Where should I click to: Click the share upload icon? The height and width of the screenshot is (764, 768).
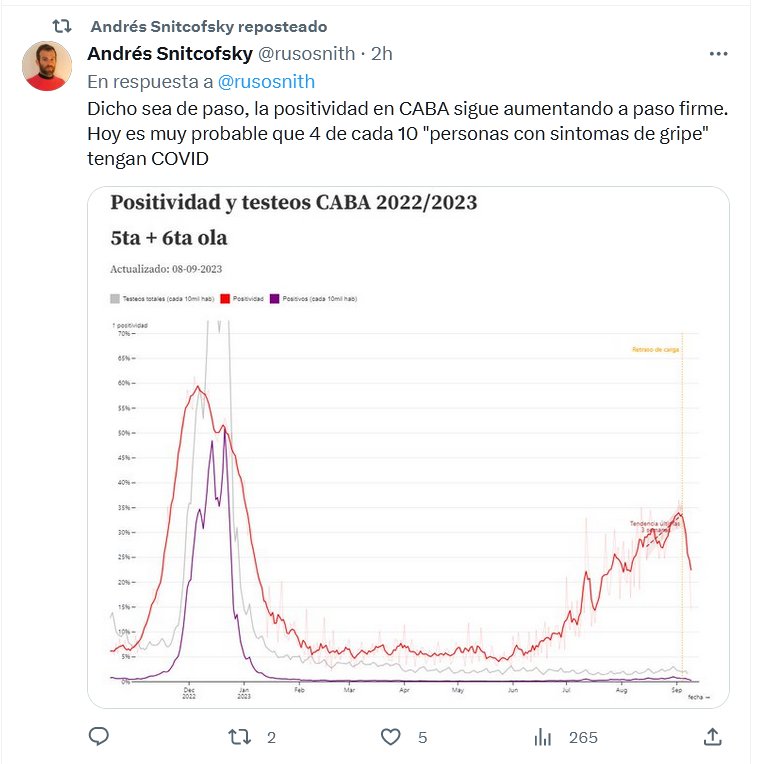713,737
